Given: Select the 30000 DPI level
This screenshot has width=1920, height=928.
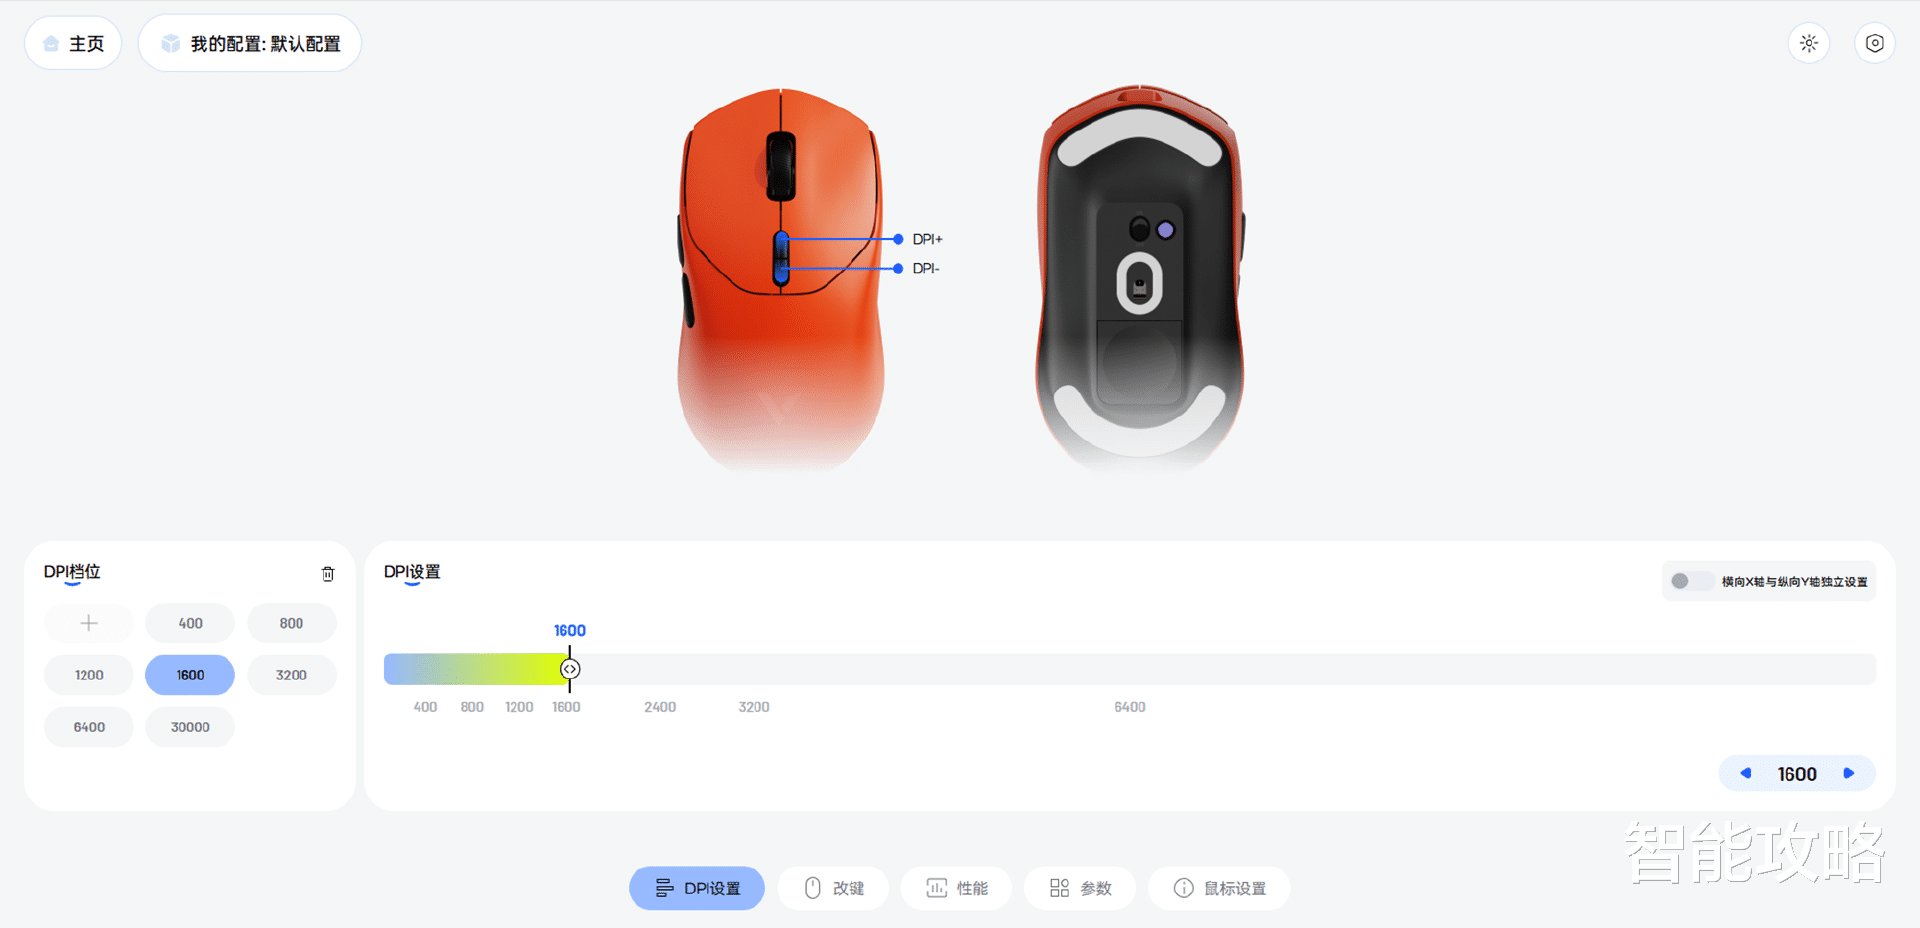Looking at the screenshot, I should 190,727.
